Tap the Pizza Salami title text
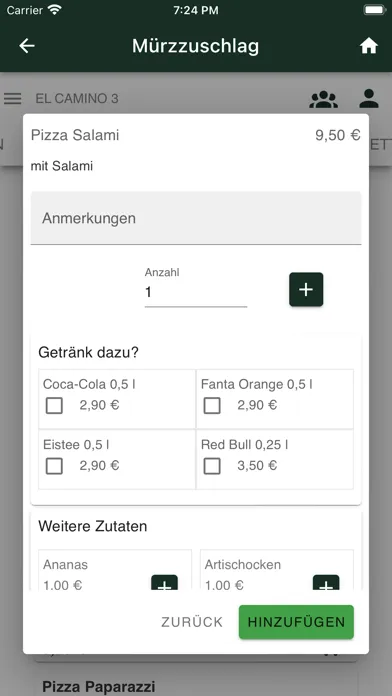The height and width of the screenshot is (696, 392). coord(75,135)
